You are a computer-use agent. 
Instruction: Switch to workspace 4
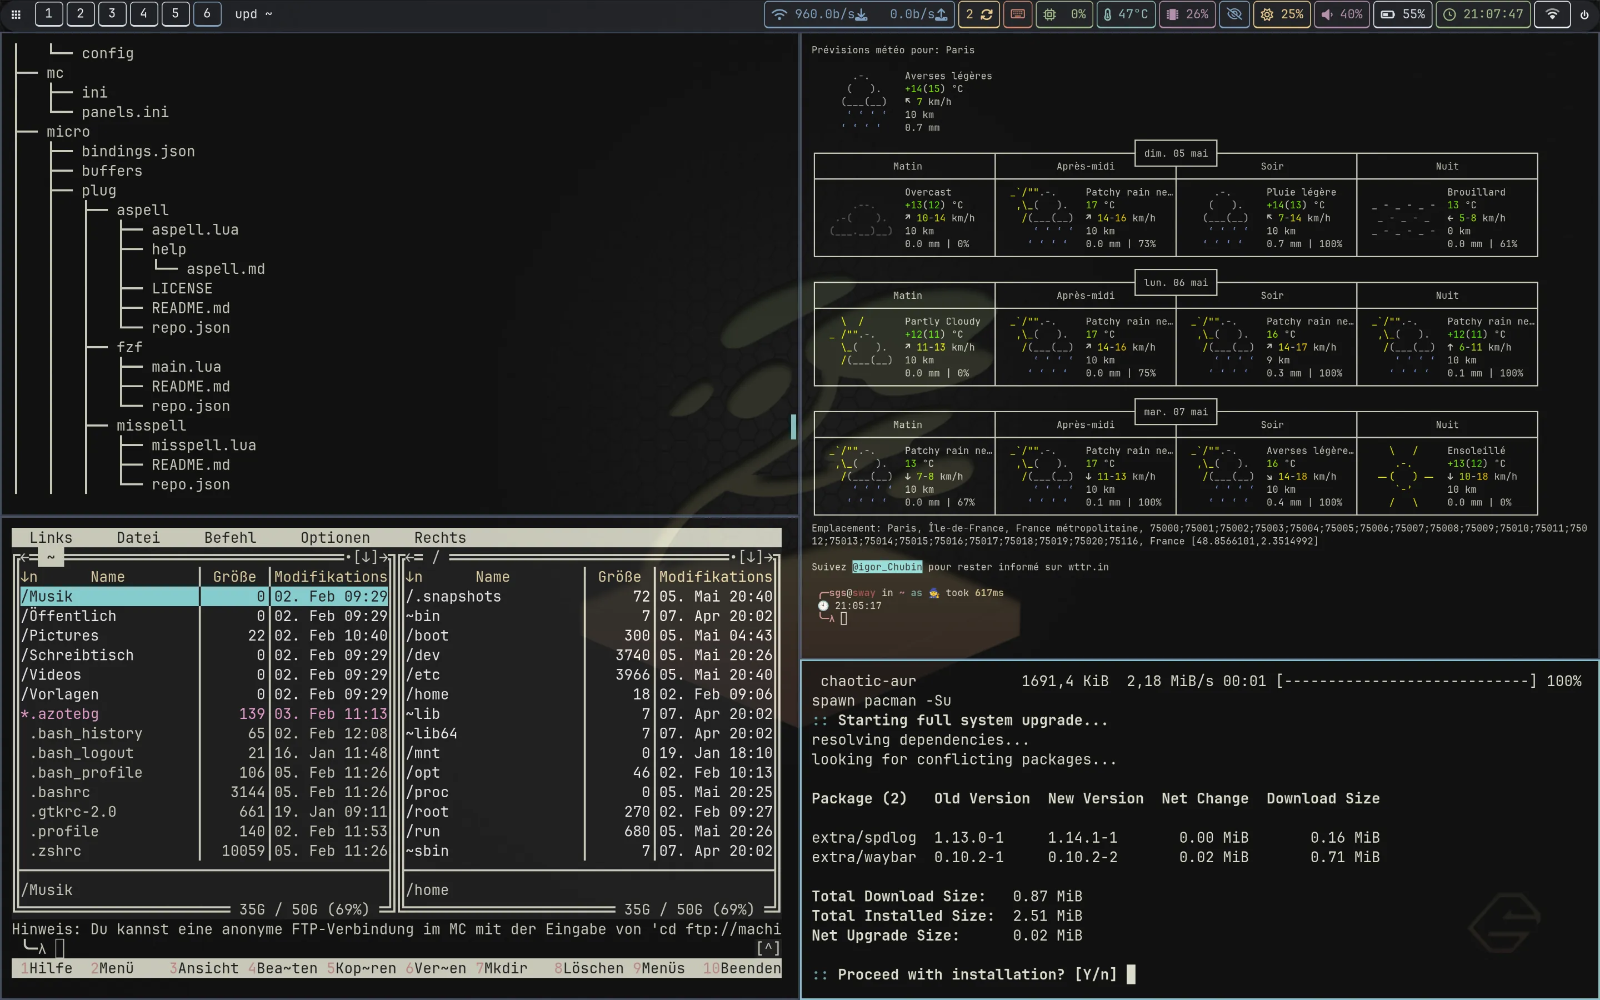tap(143, 14)
